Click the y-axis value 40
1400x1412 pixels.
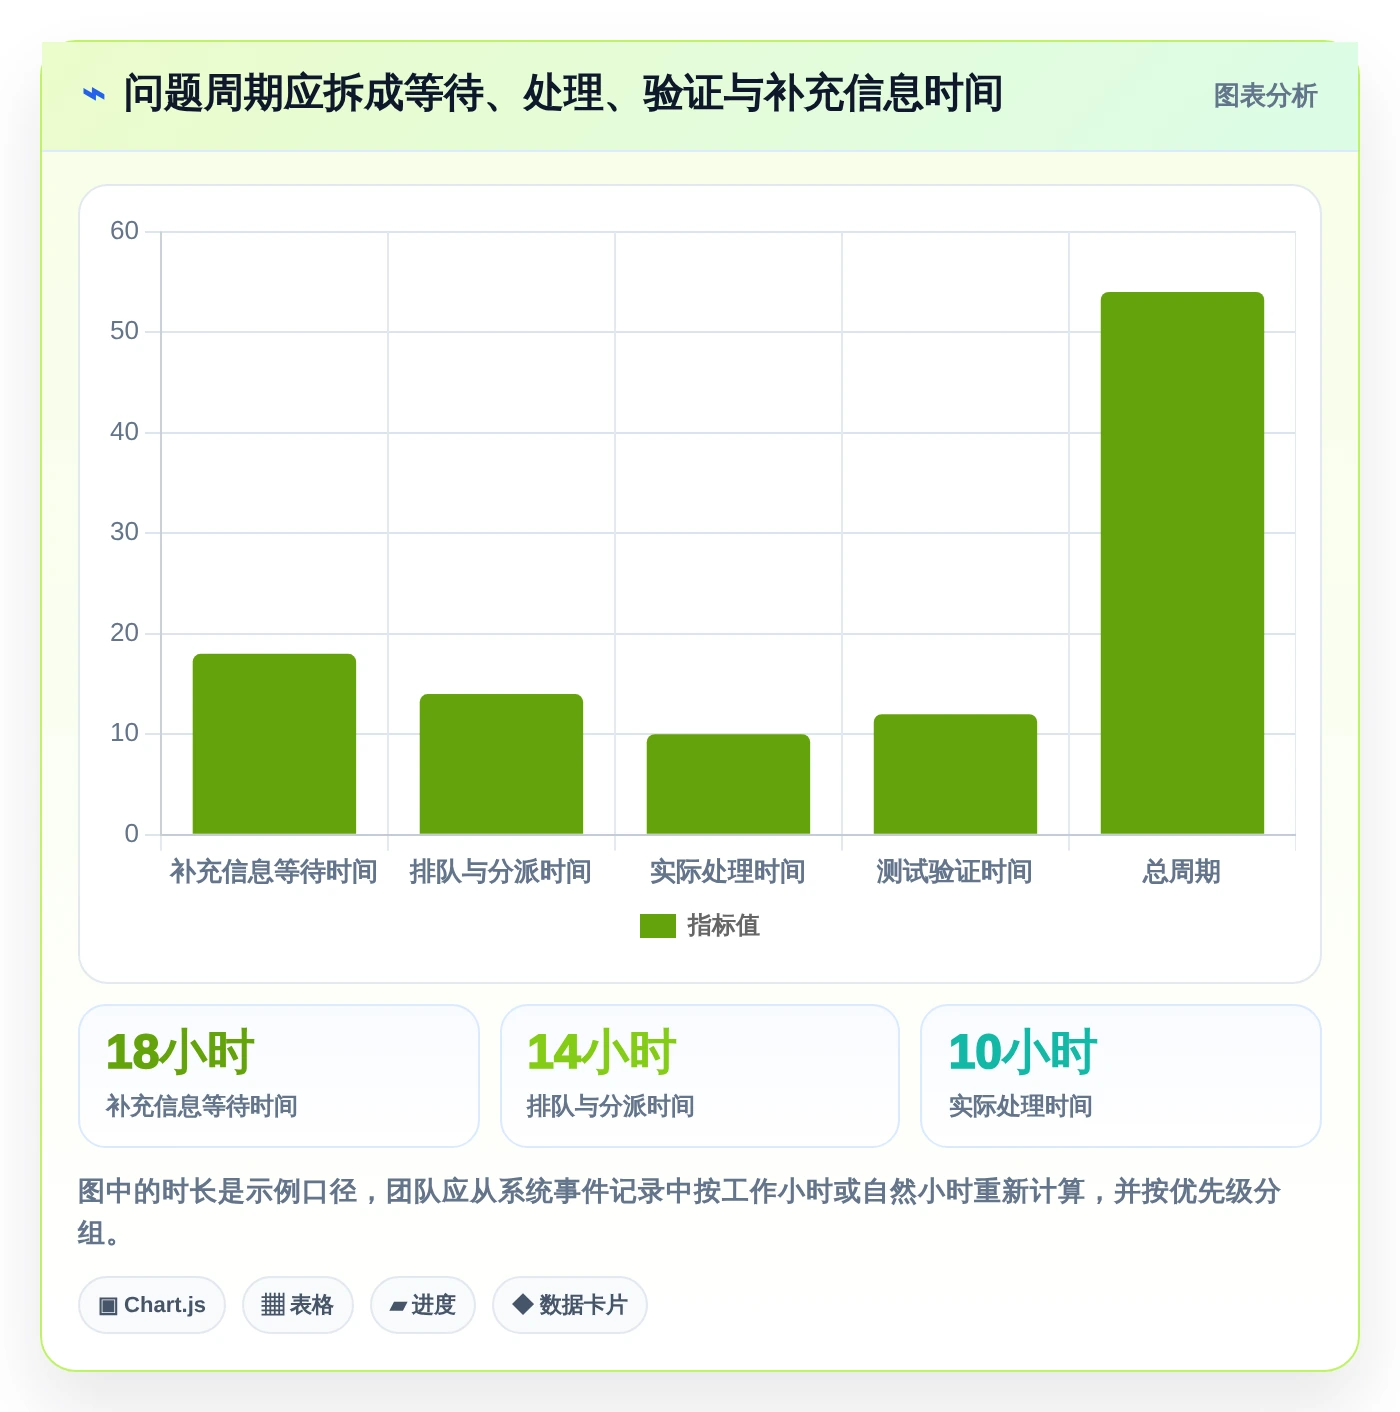125,432
